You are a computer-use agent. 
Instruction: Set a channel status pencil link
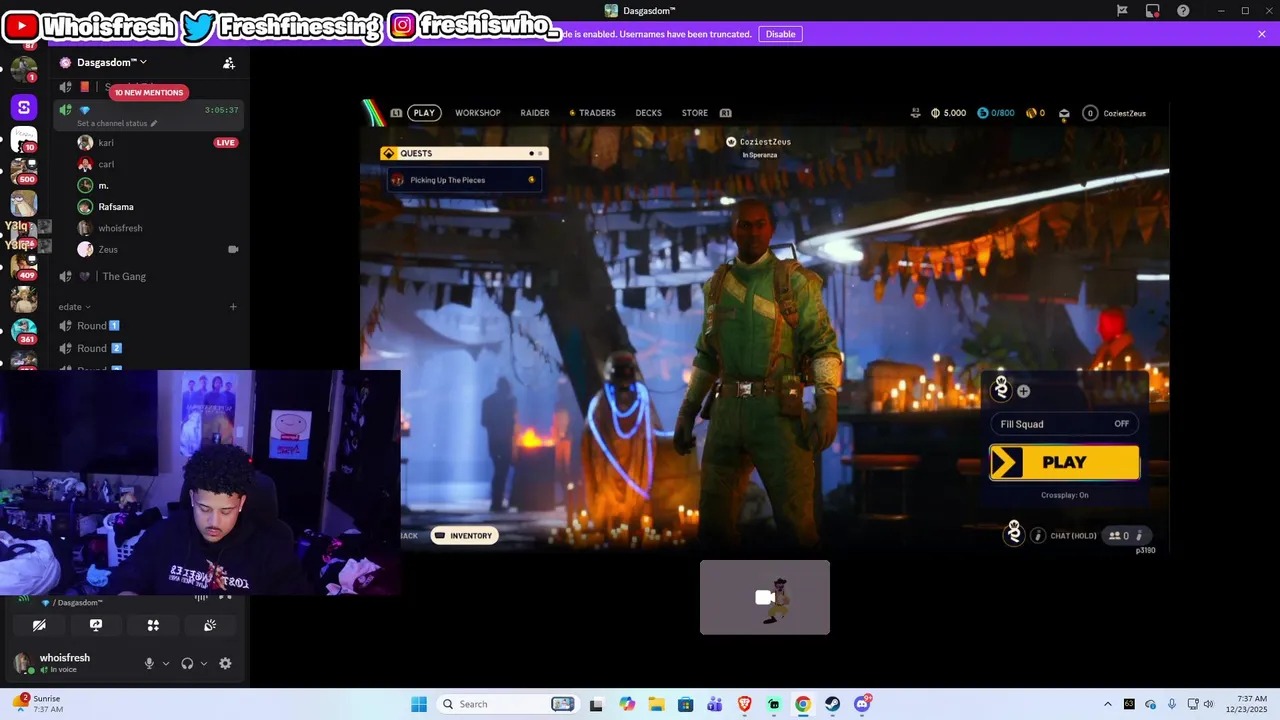[117, 123]
